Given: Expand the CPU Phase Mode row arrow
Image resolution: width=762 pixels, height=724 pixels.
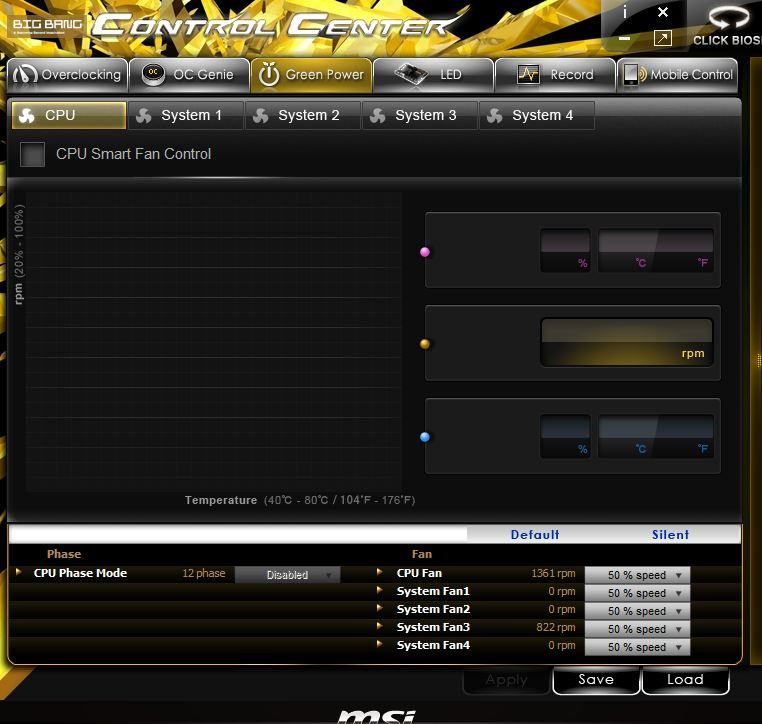Looking at the screenshot, I should pyautogui.click(x=18, y=572).
